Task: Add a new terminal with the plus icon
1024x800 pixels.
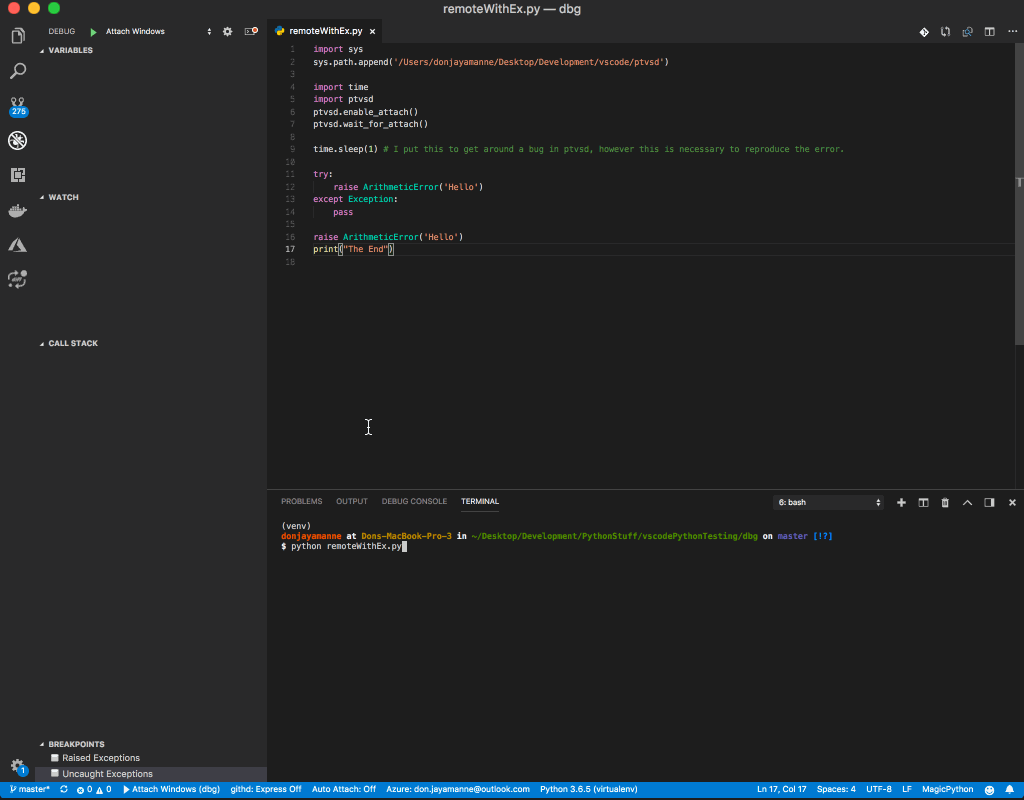Action: 900,502
